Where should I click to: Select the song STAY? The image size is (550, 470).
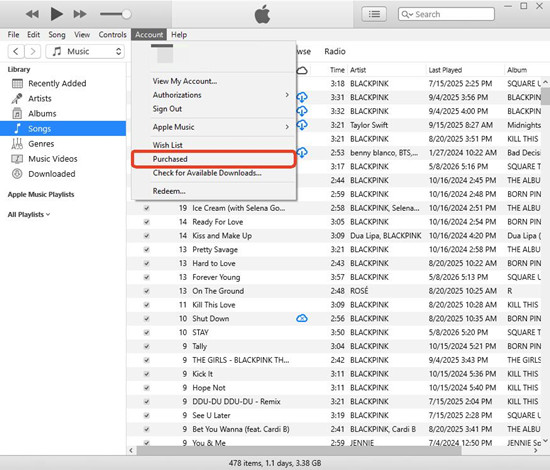pyautogui.click(x=200, y=333)
